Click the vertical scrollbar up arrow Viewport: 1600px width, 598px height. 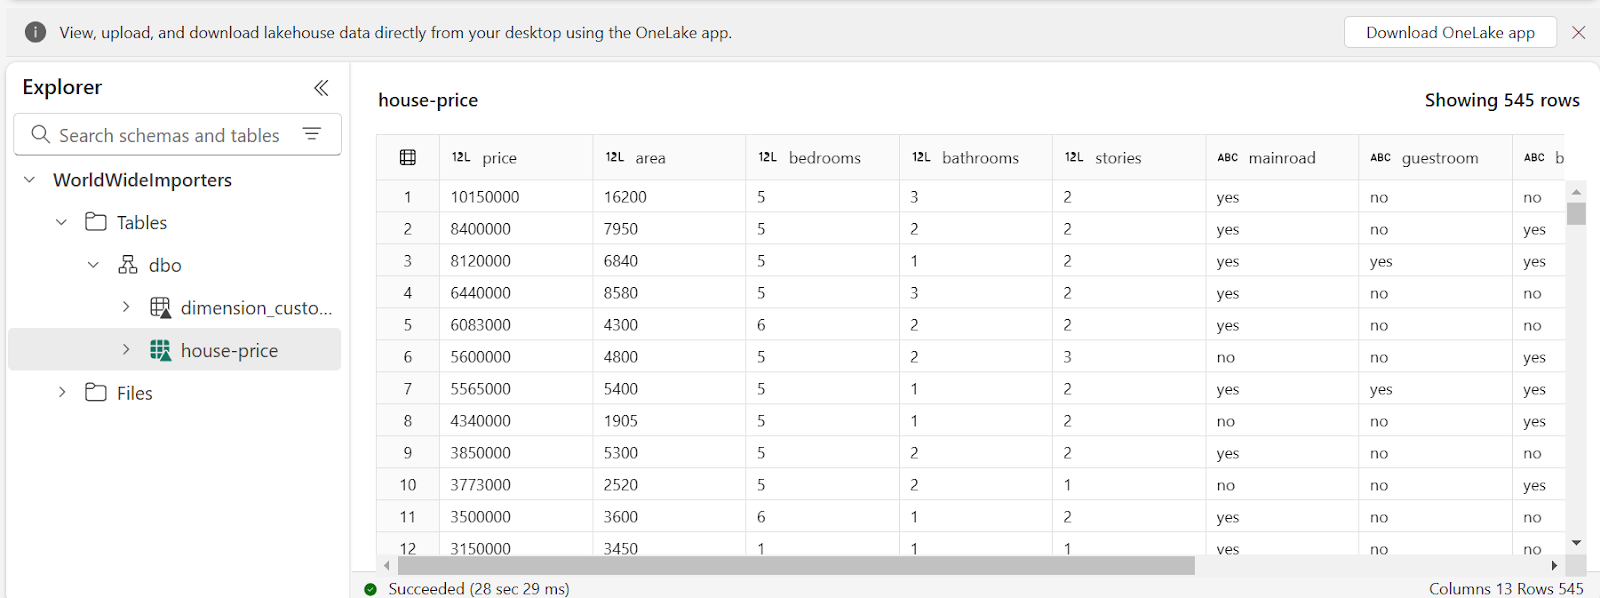click(1577, 192)
